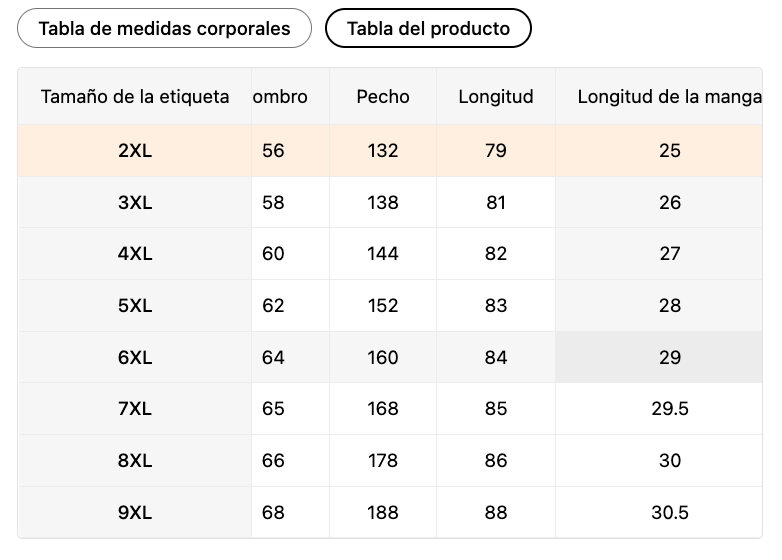Select the 2XL size row label
This screenshot has height=560, width=782.
pos(135,151)
